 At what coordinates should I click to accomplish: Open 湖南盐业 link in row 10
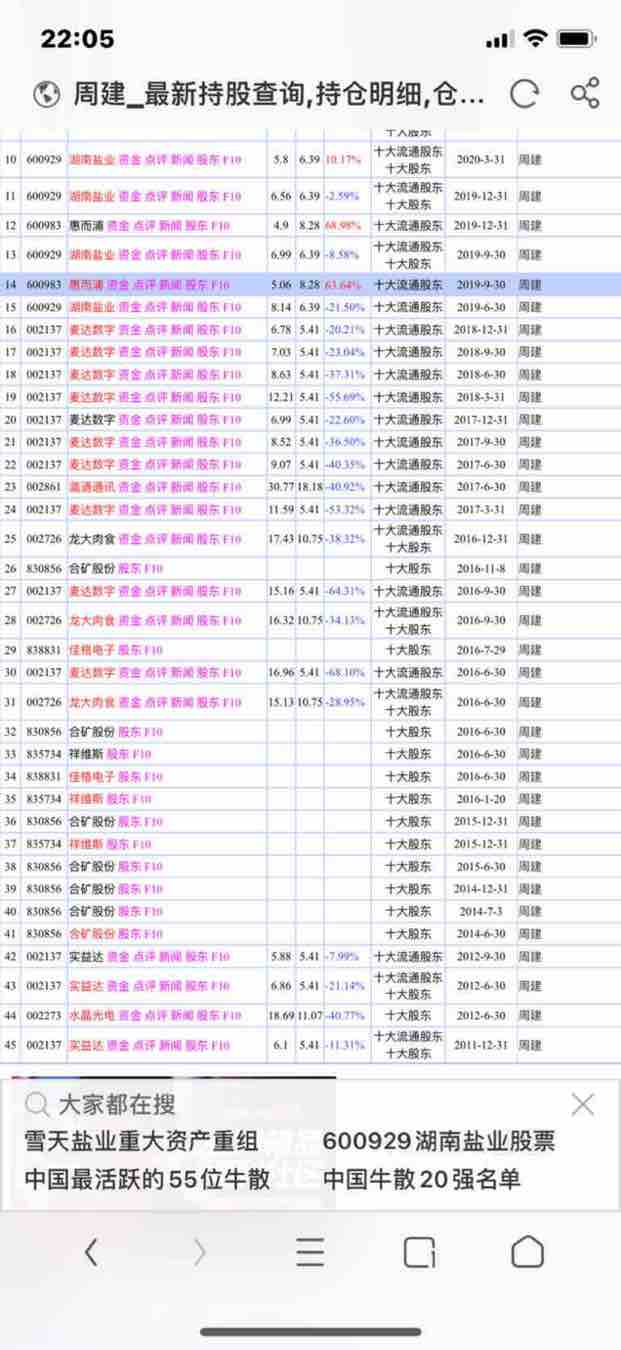tap(91, 160)
